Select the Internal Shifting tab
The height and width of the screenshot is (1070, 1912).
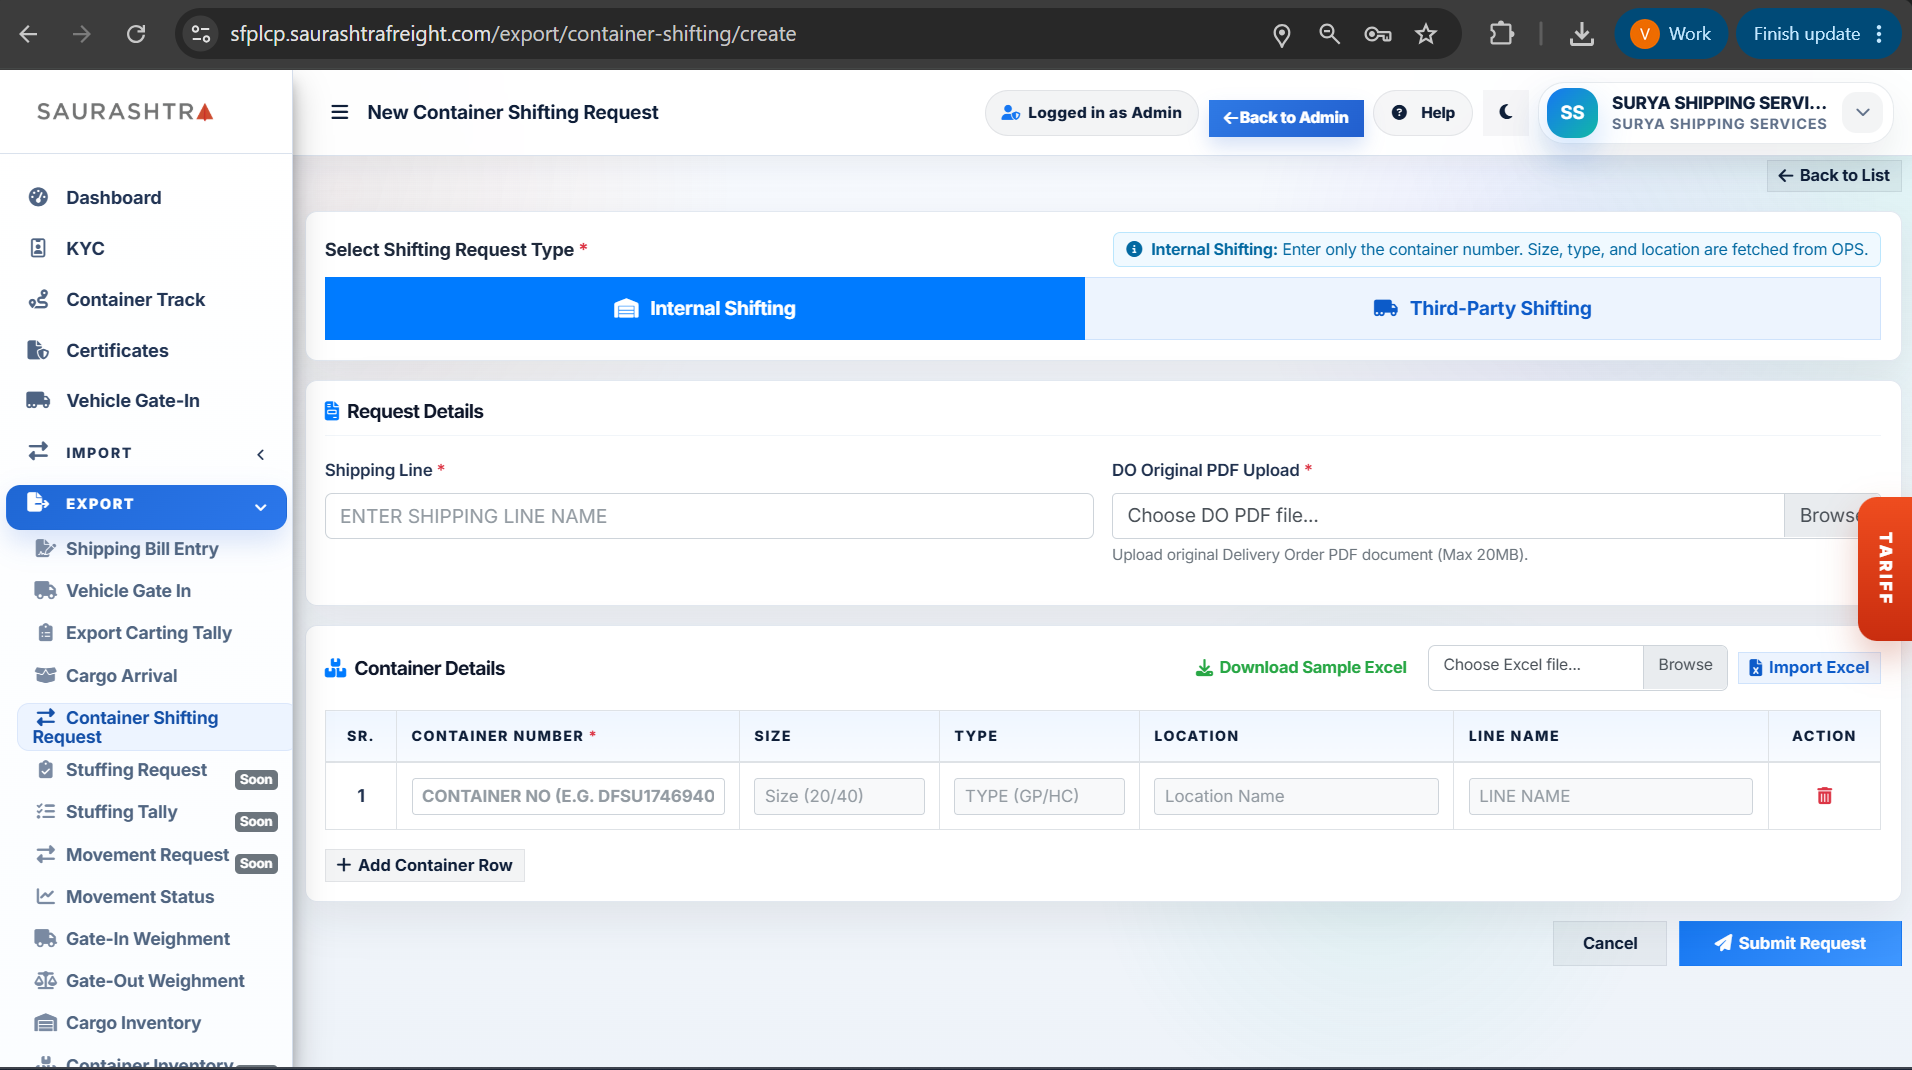coord(705,308)
